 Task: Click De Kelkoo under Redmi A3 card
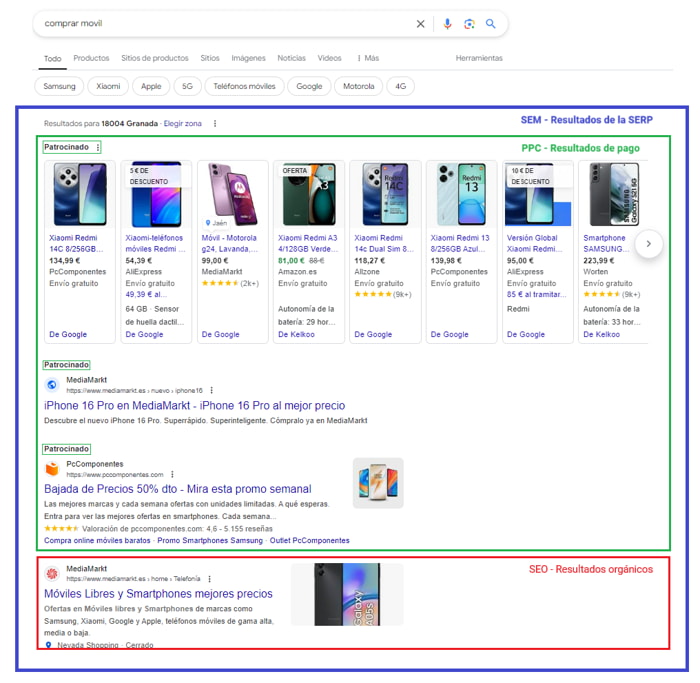click(296, 334)
